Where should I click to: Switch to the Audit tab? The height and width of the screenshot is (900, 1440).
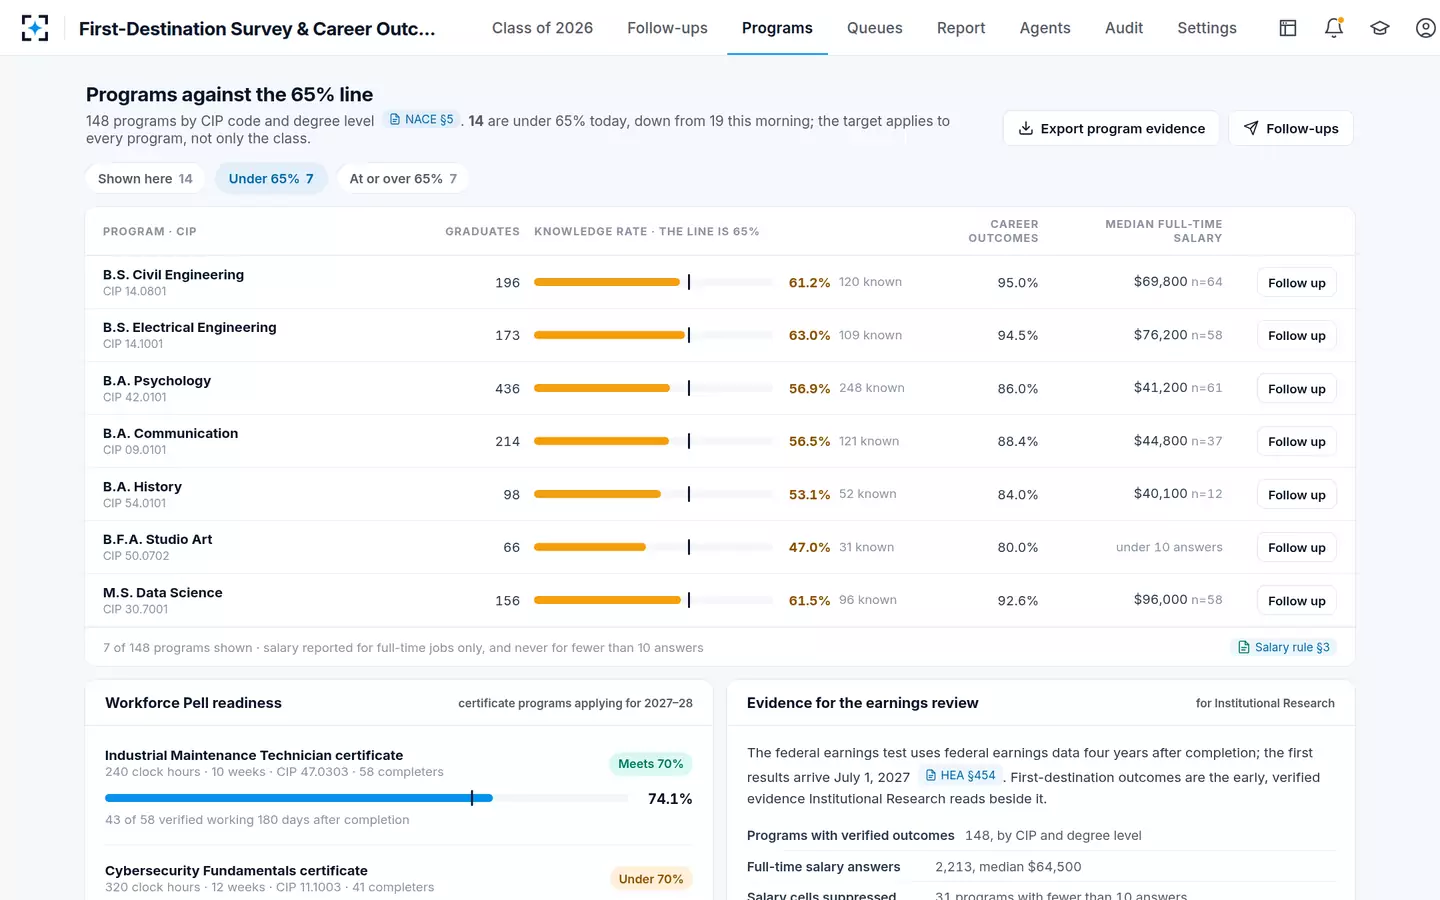[x=1124, y=28]
